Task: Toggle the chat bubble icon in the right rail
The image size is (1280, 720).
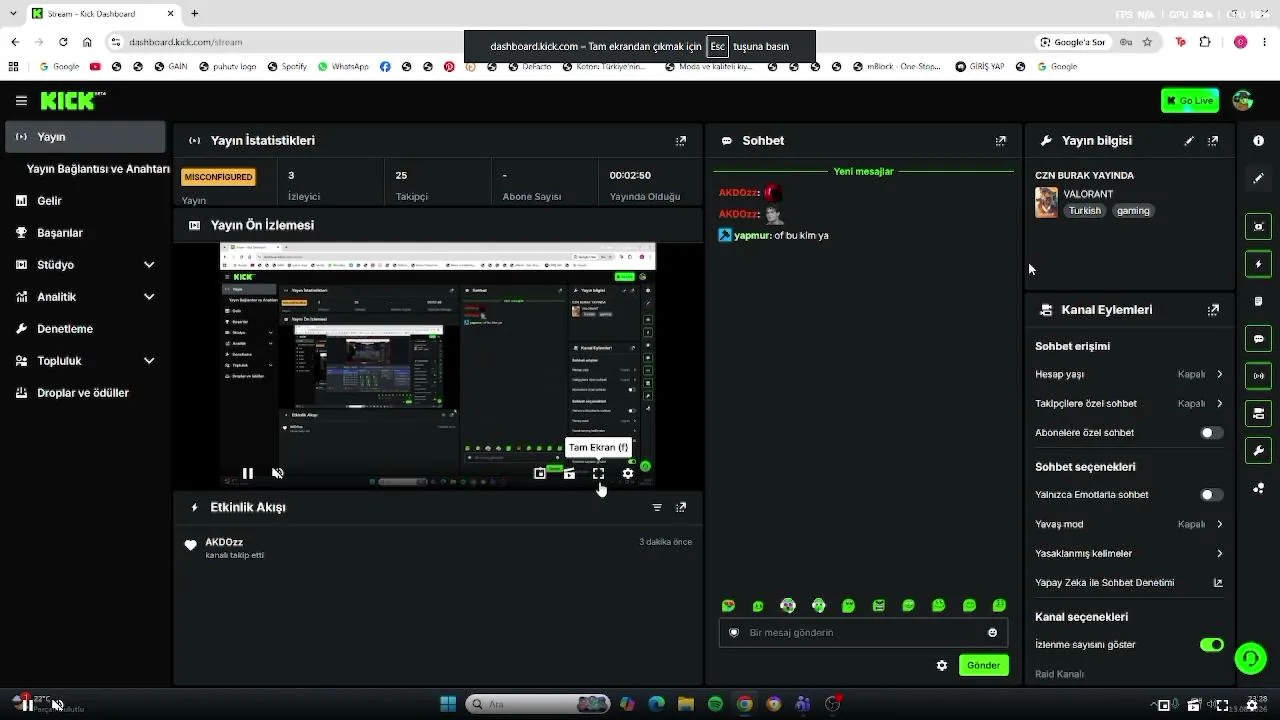Action: [1259, 339]
